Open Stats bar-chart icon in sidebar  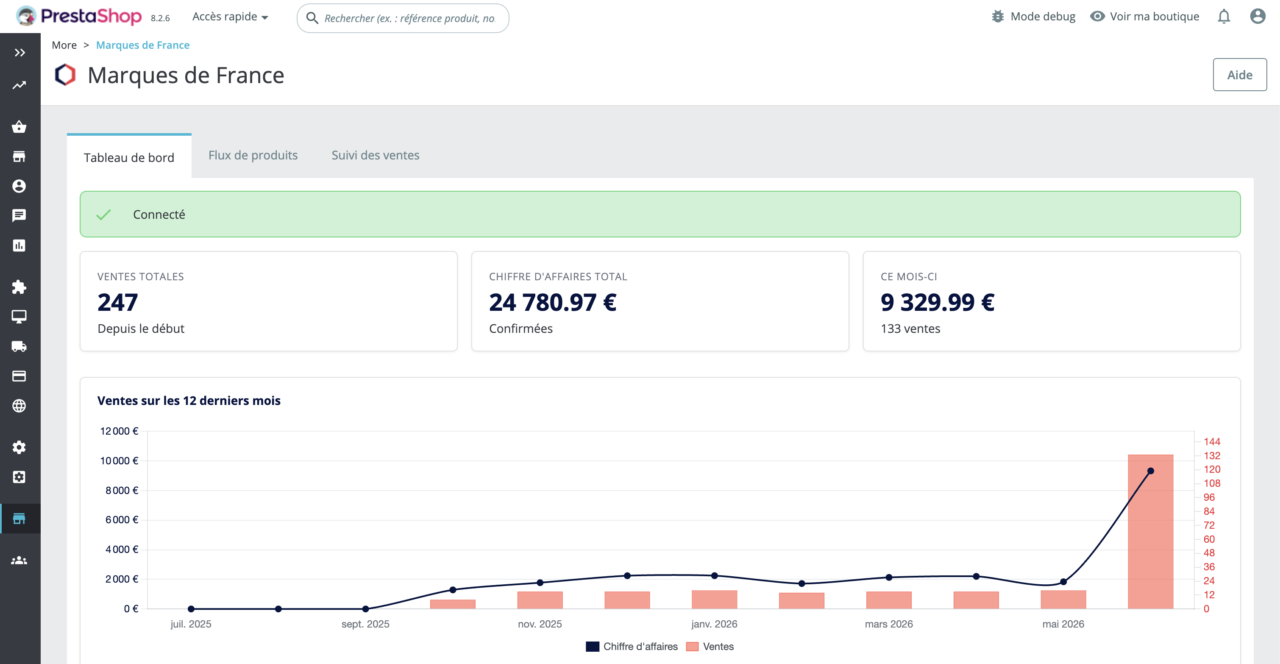19,245
